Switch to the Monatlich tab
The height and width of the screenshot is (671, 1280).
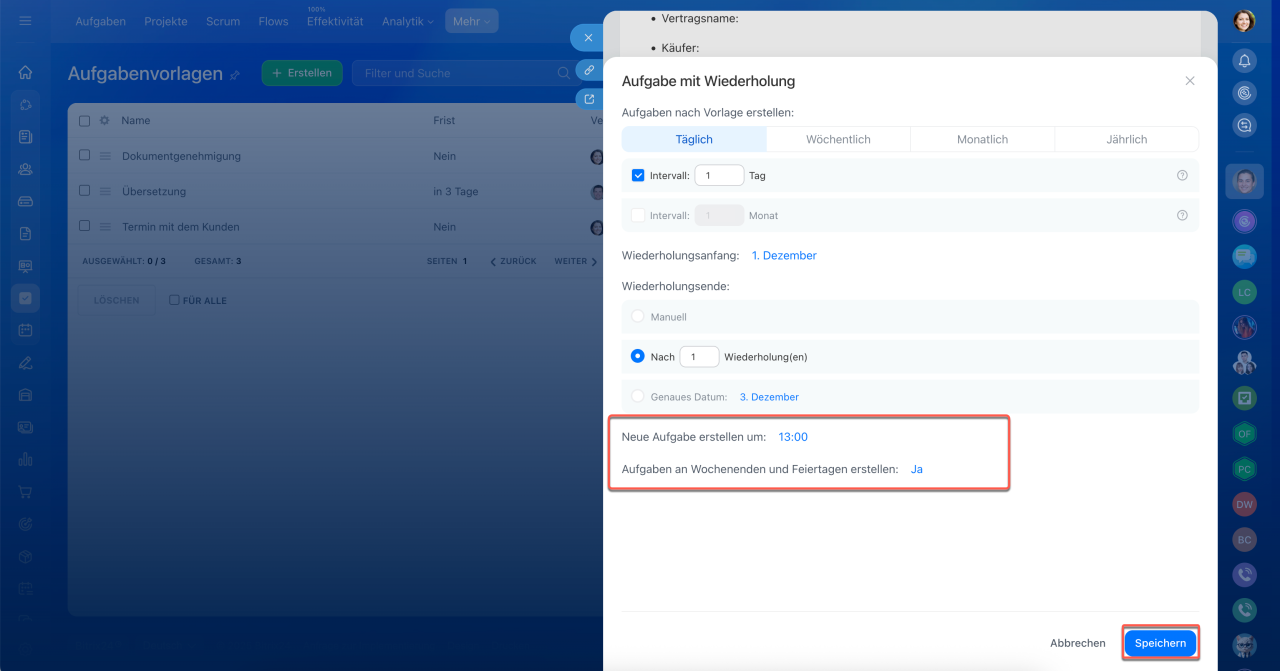click(x=982, y=139)
